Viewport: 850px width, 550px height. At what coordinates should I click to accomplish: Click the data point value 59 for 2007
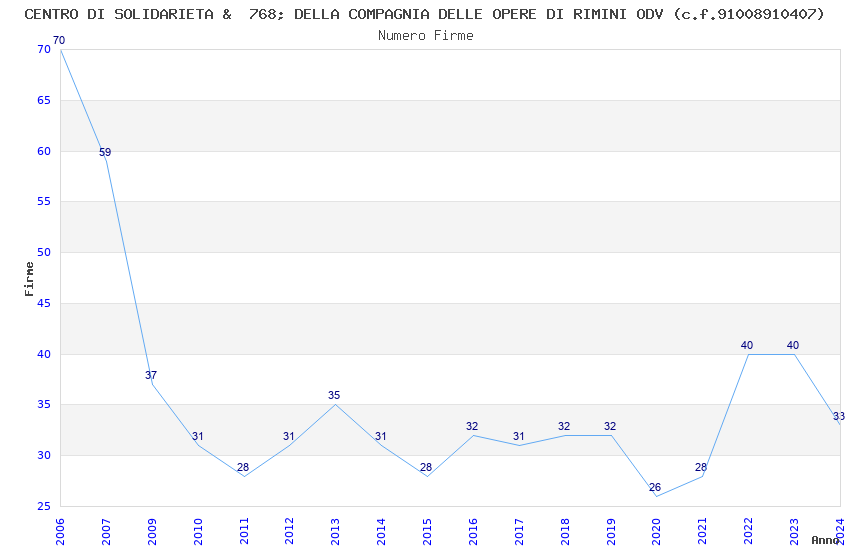click(105, 152)
